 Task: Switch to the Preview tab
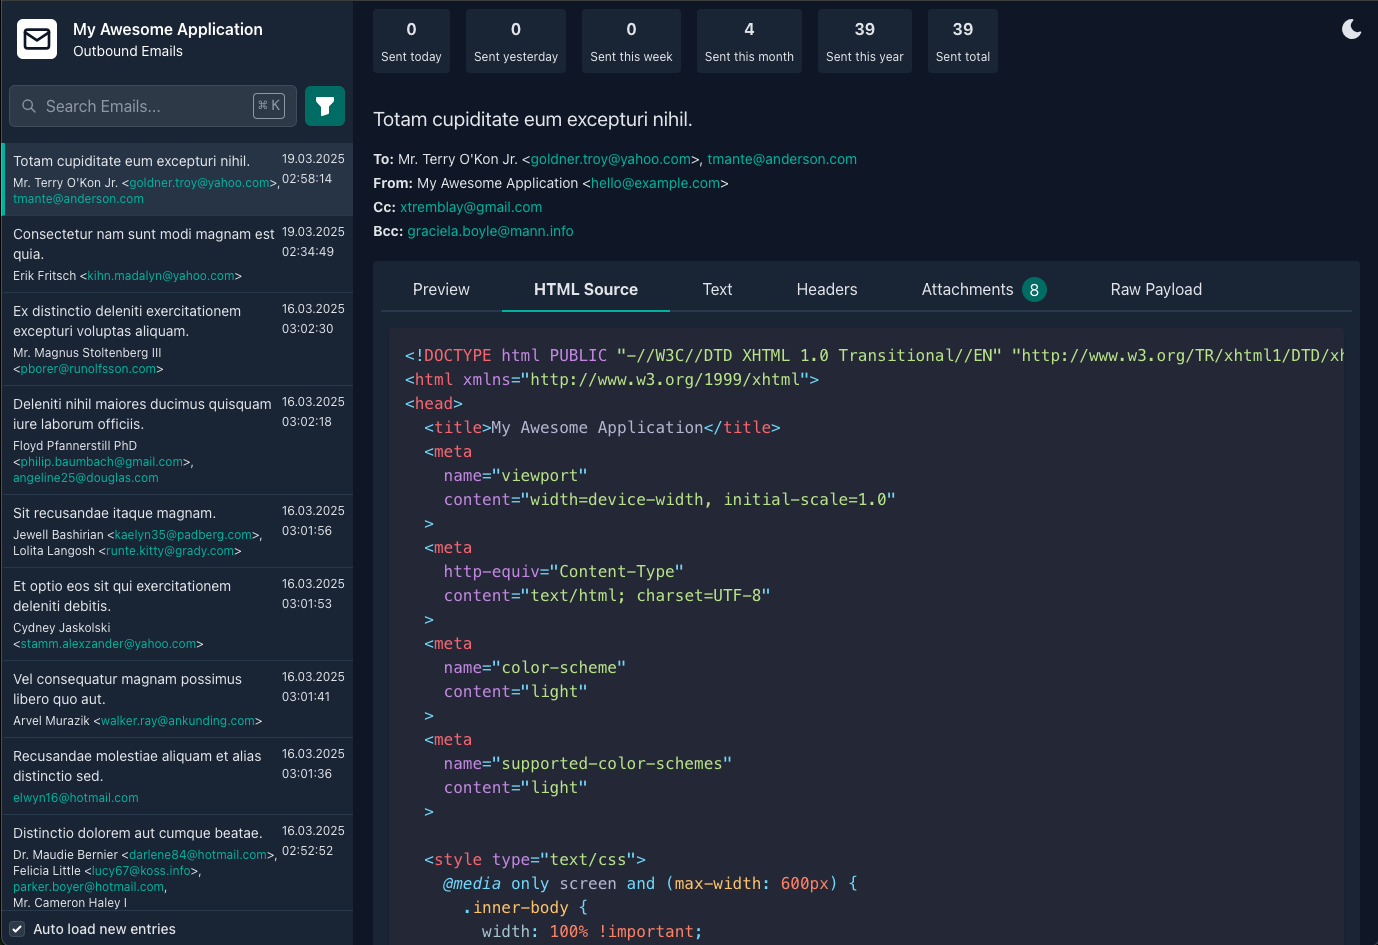pyautogui.click(x=441, y=289)
